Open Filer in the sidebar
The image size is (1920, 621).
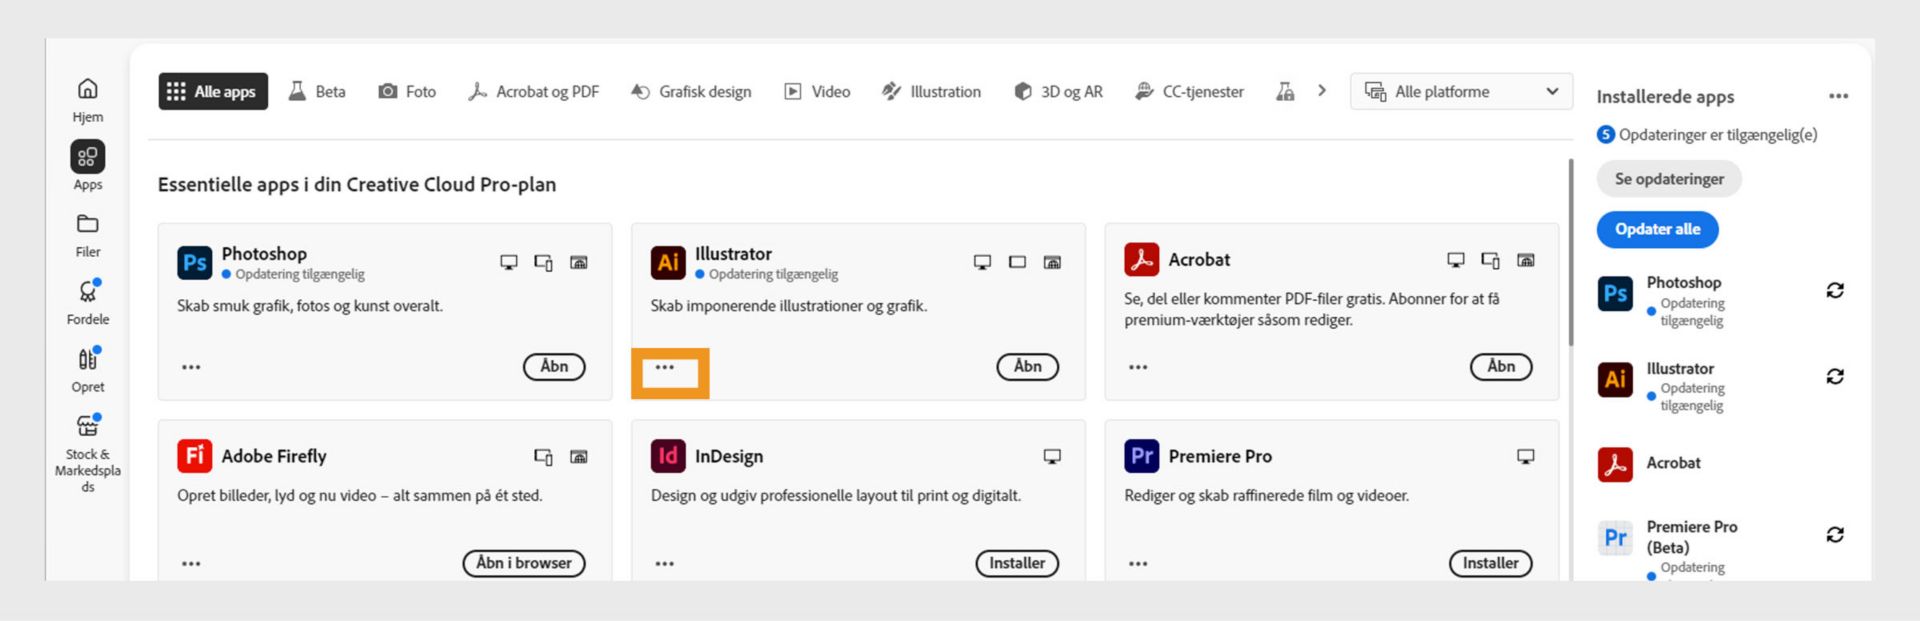88,235
